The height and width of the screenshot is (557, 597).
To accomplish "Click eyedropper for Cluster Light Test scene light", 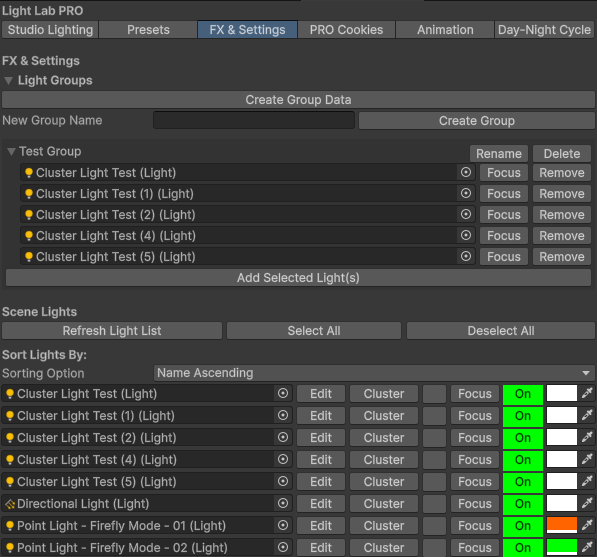I will click(587, 393).
